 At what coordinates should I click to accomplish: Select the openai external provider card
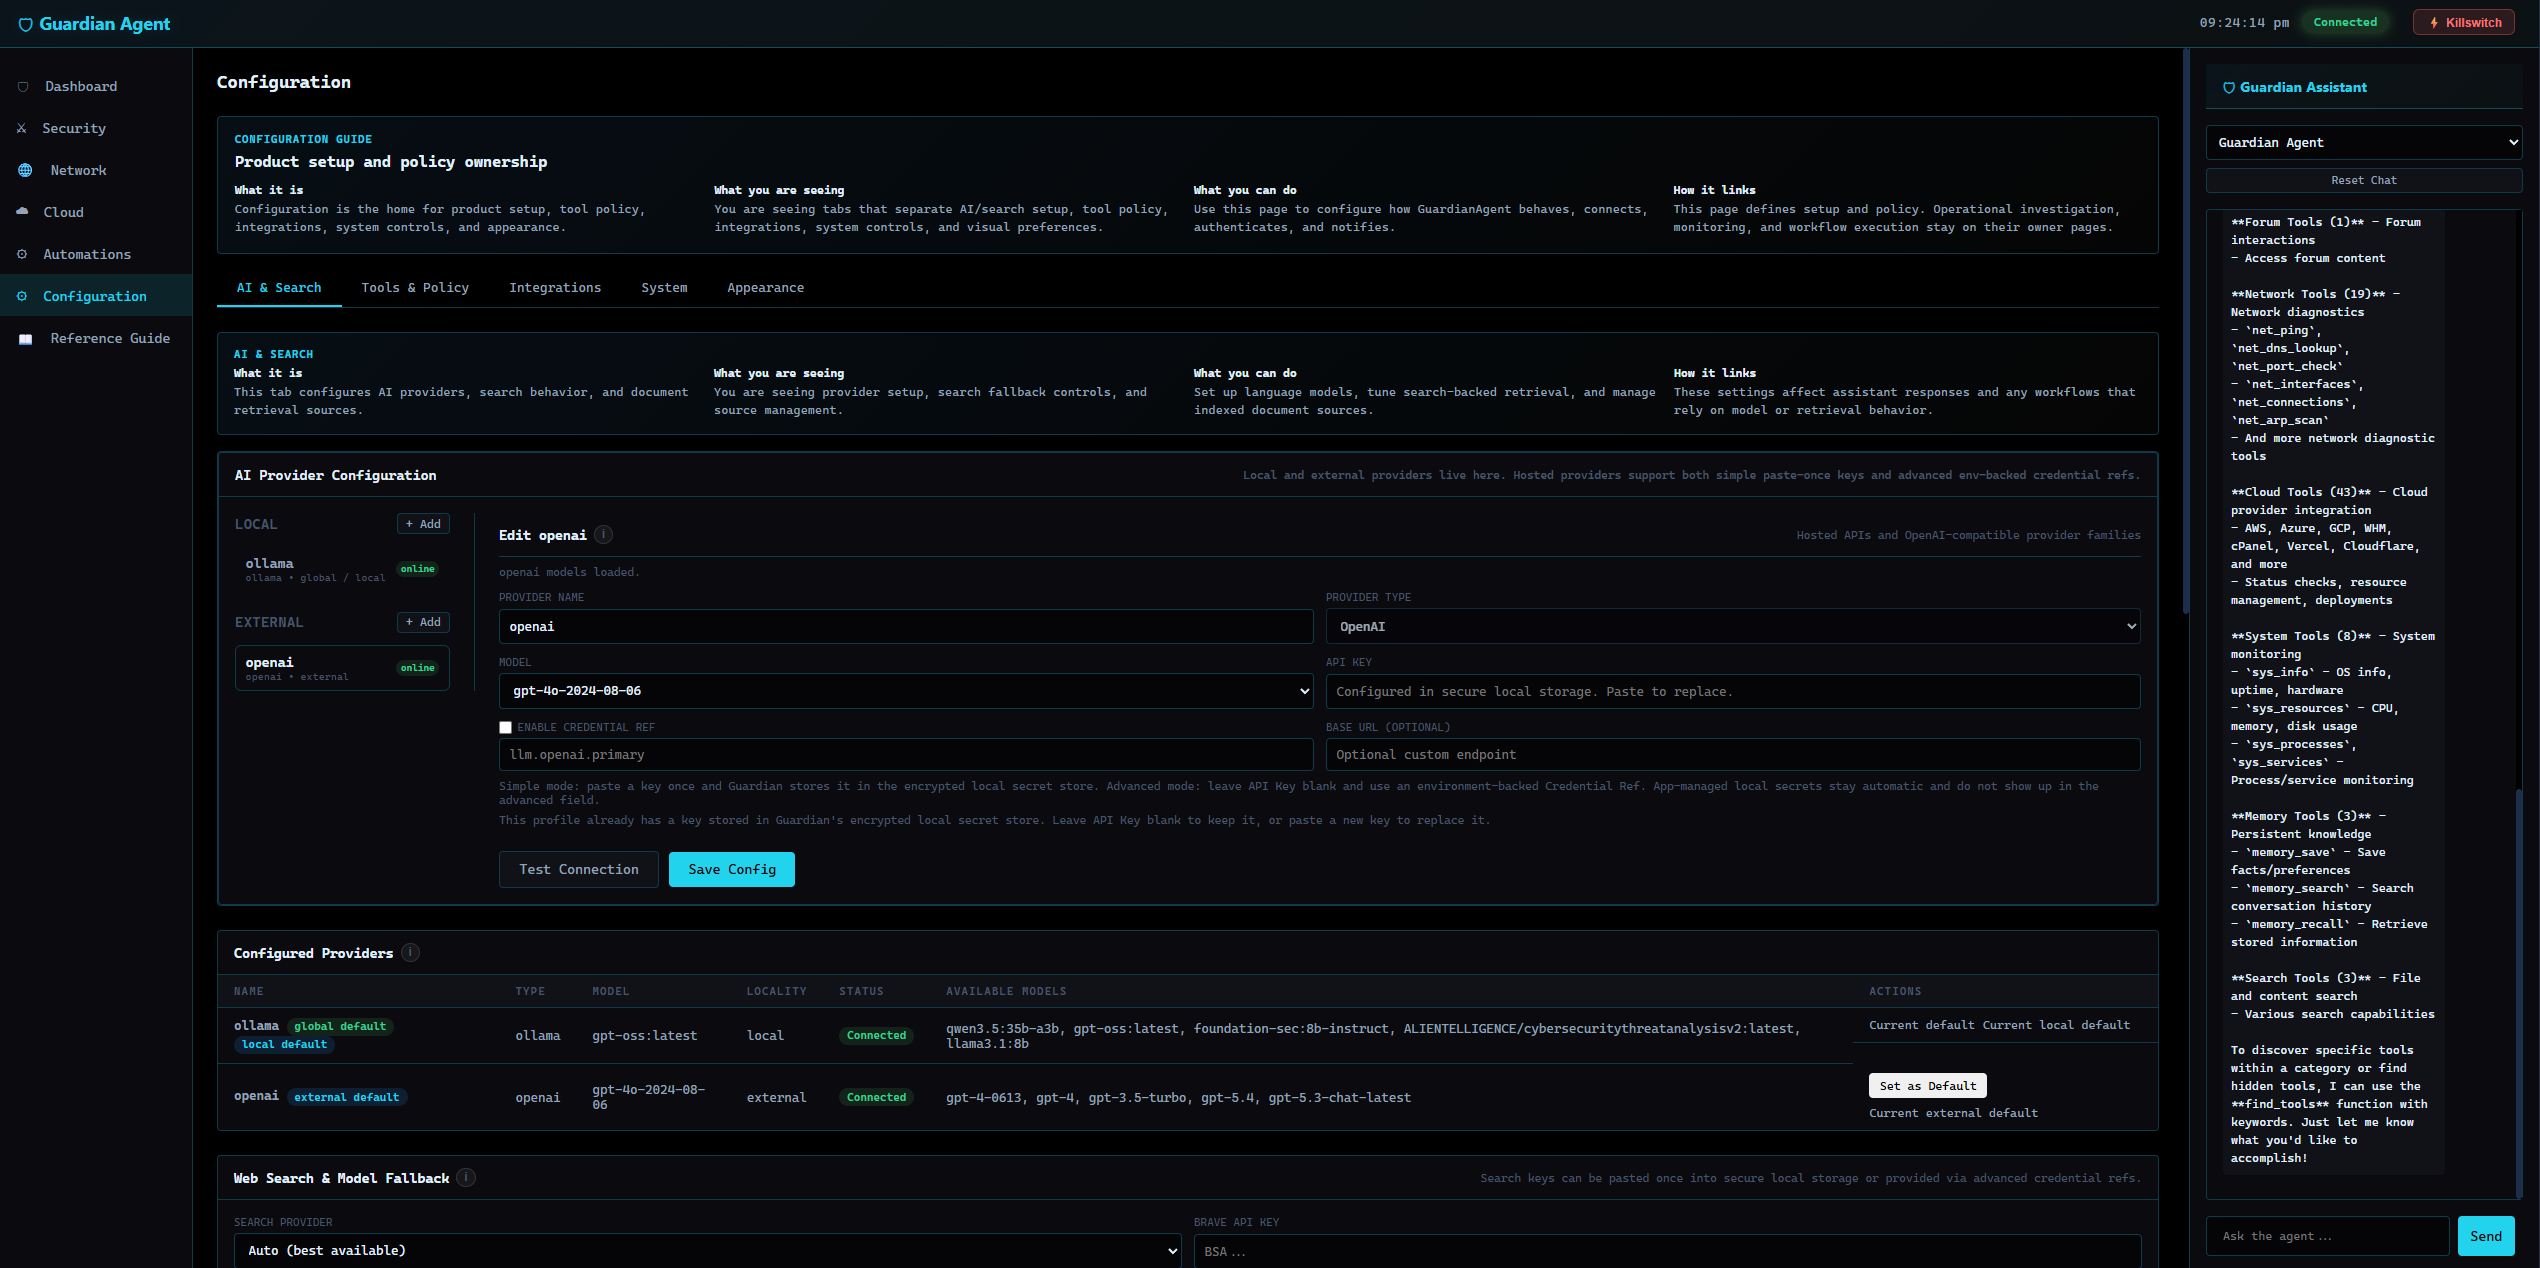point(342,669)
